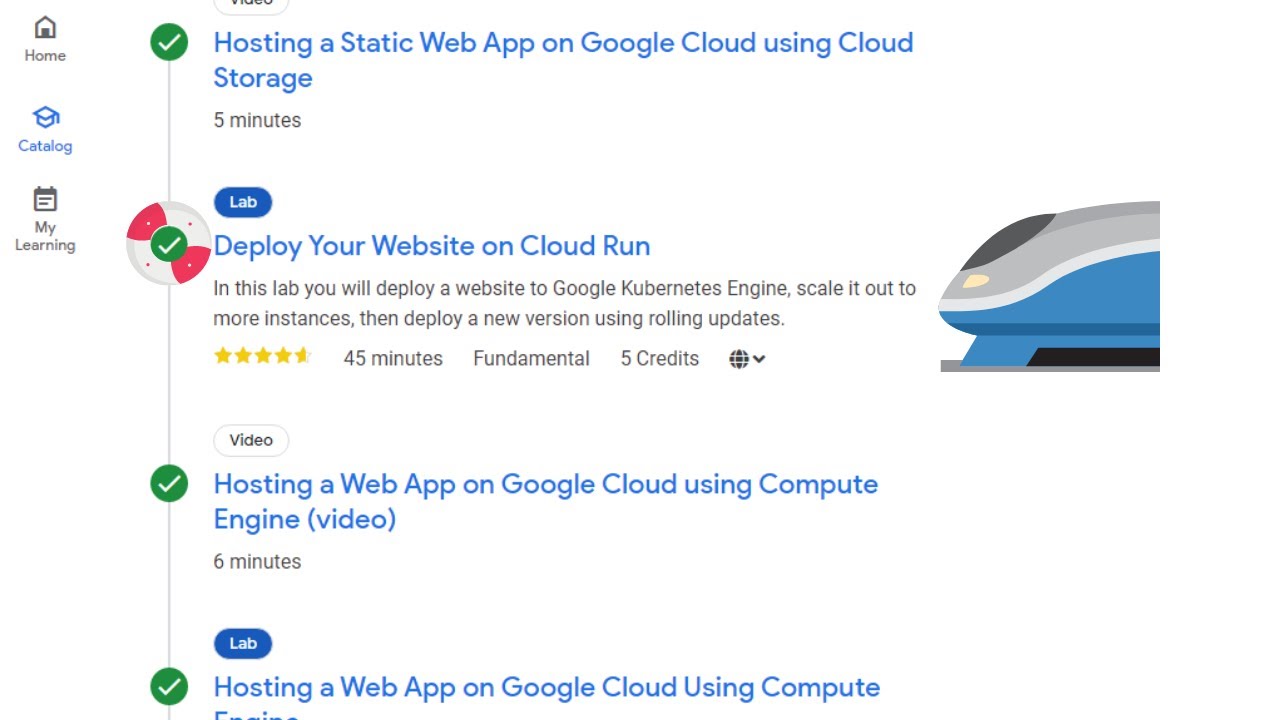Click green checkmark for Static Web App video
The height and width of the screenshot is (720, 1280).
click(169, 43)
